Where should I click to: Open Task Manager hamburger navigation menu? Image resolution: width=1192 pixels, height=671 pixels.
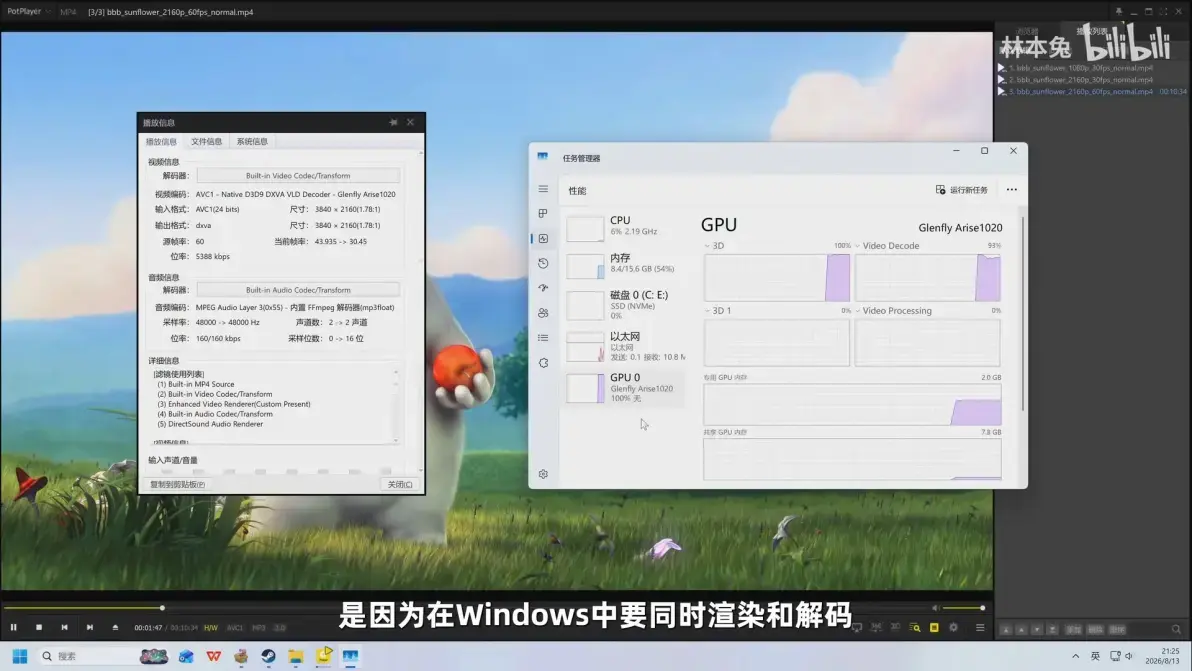(x=543, y=188)
